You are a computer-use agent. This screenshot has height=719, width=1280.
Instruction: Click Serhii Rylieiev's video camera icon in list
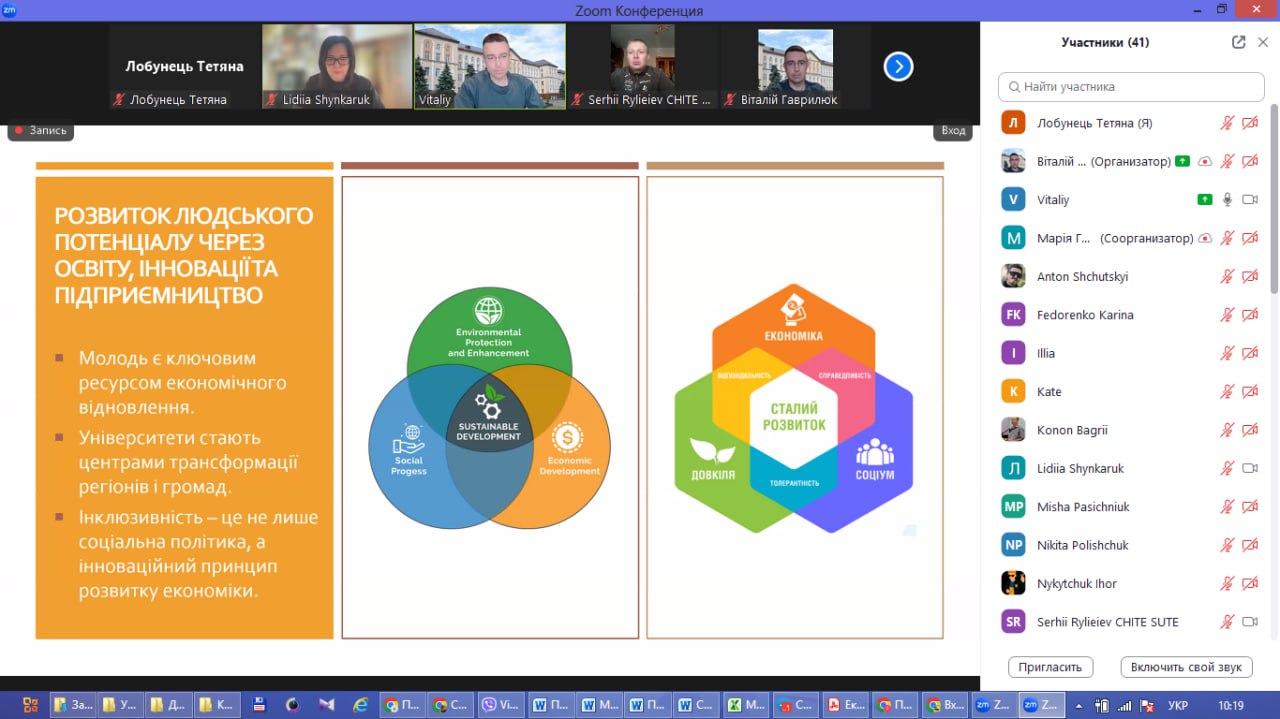pyautogui.click(x=1250, y=622)
